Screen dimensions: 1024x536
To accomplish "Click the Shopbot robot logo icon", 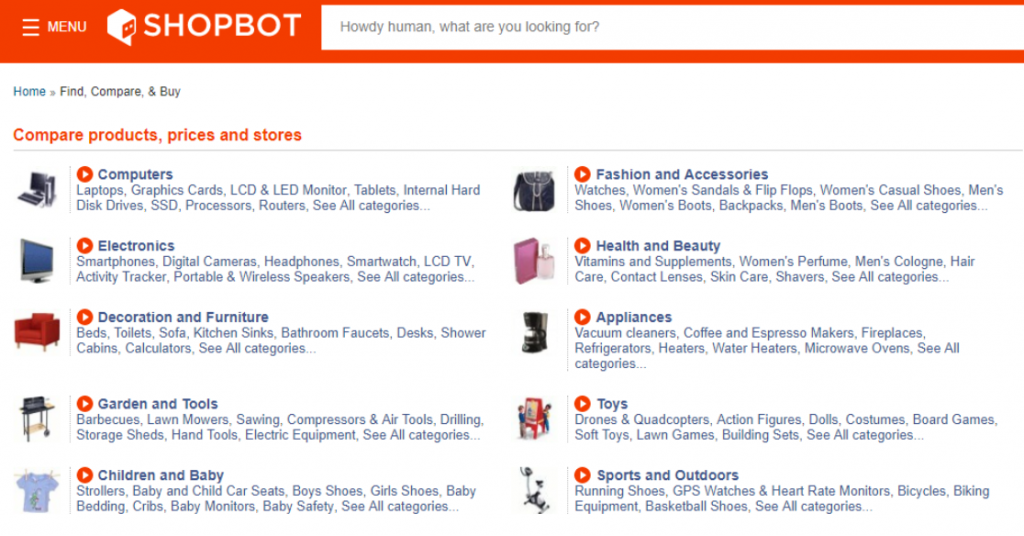I will 121,27.
